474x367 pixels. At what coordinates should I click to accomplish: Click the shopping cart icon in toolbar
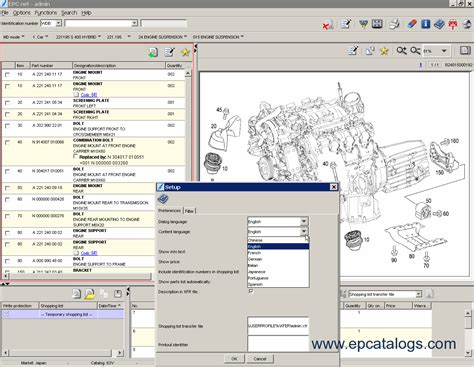(363, 24)
